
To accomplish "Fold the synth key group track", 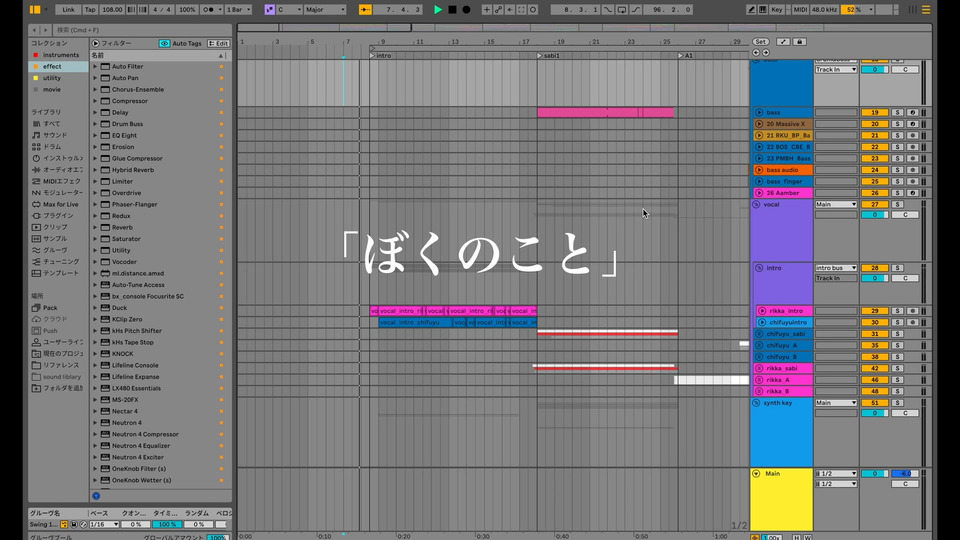I will tap(756, 403).
